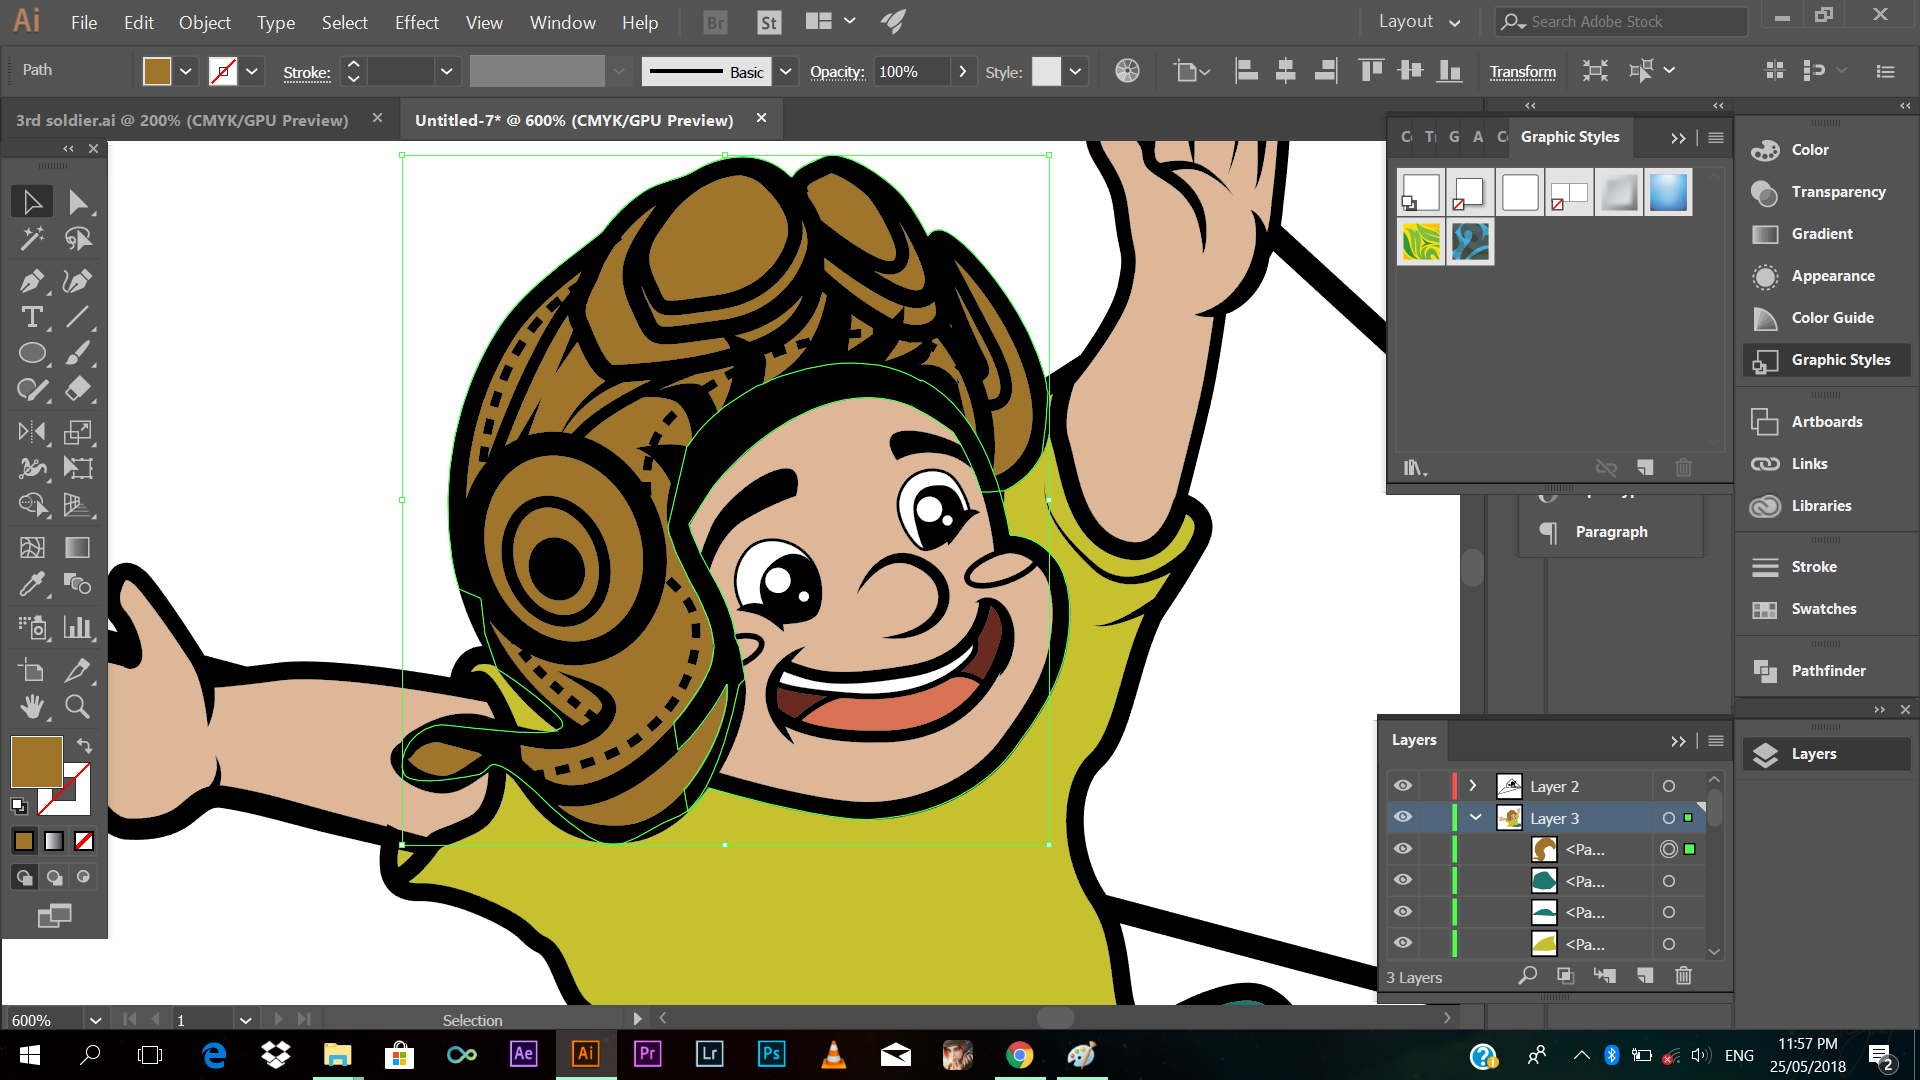Open the Window menu
The width and height of the screenshot is (1920, 1080).
point(562,22)
